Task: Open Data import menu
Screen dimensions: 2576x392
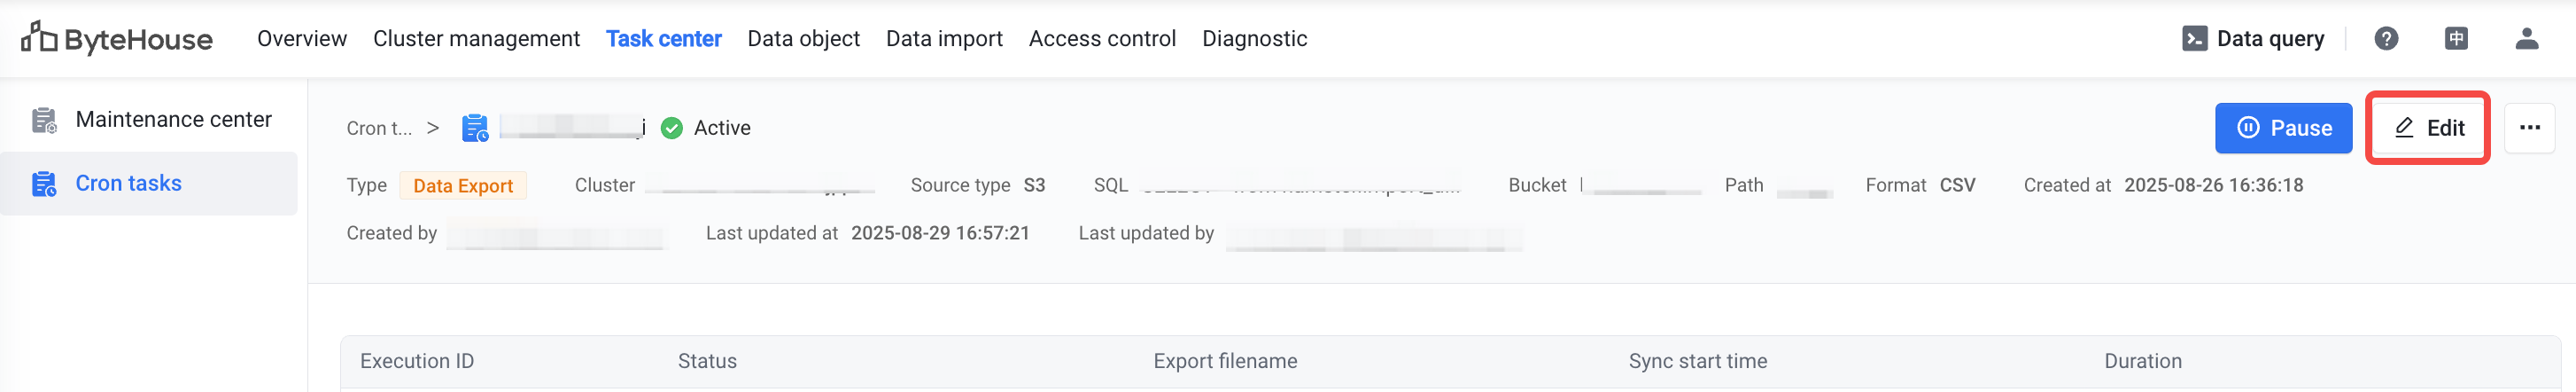Action: [x=944, y=39]
